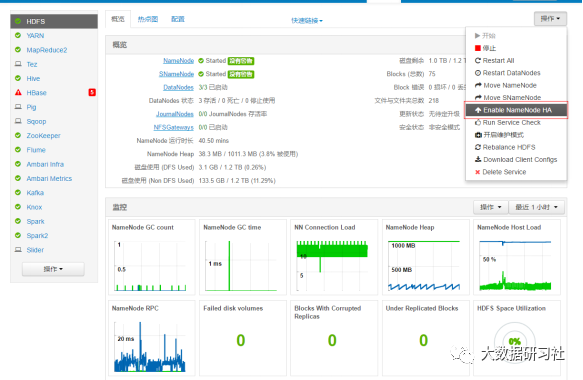Click the NameNode Heap chart

(425, 257)
